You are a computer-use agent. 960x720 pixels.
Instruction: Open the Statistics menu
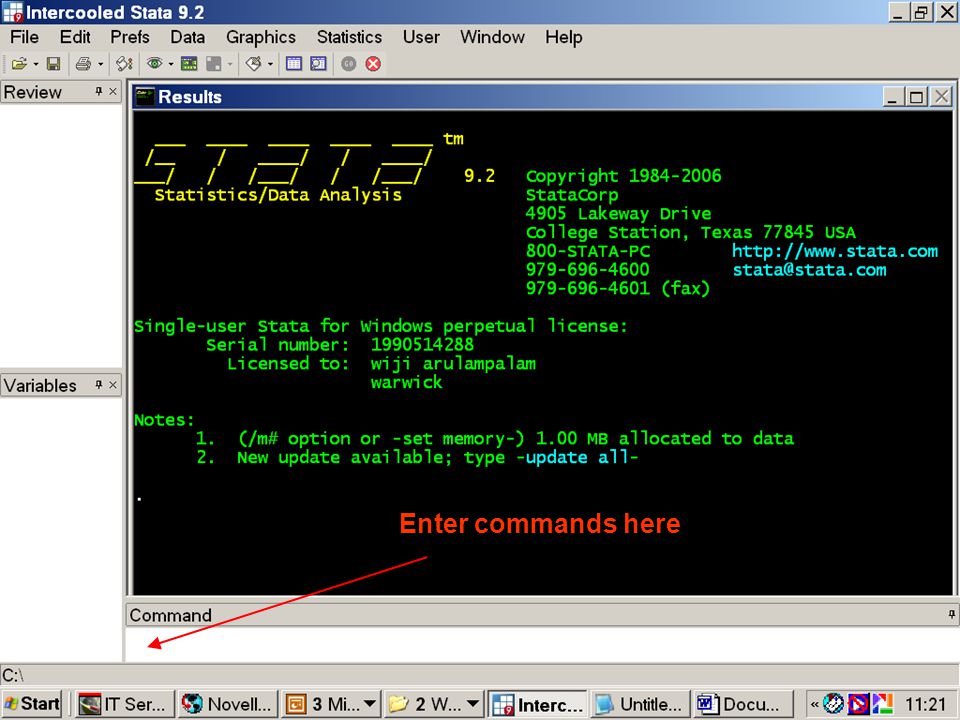tap(349, 37)
